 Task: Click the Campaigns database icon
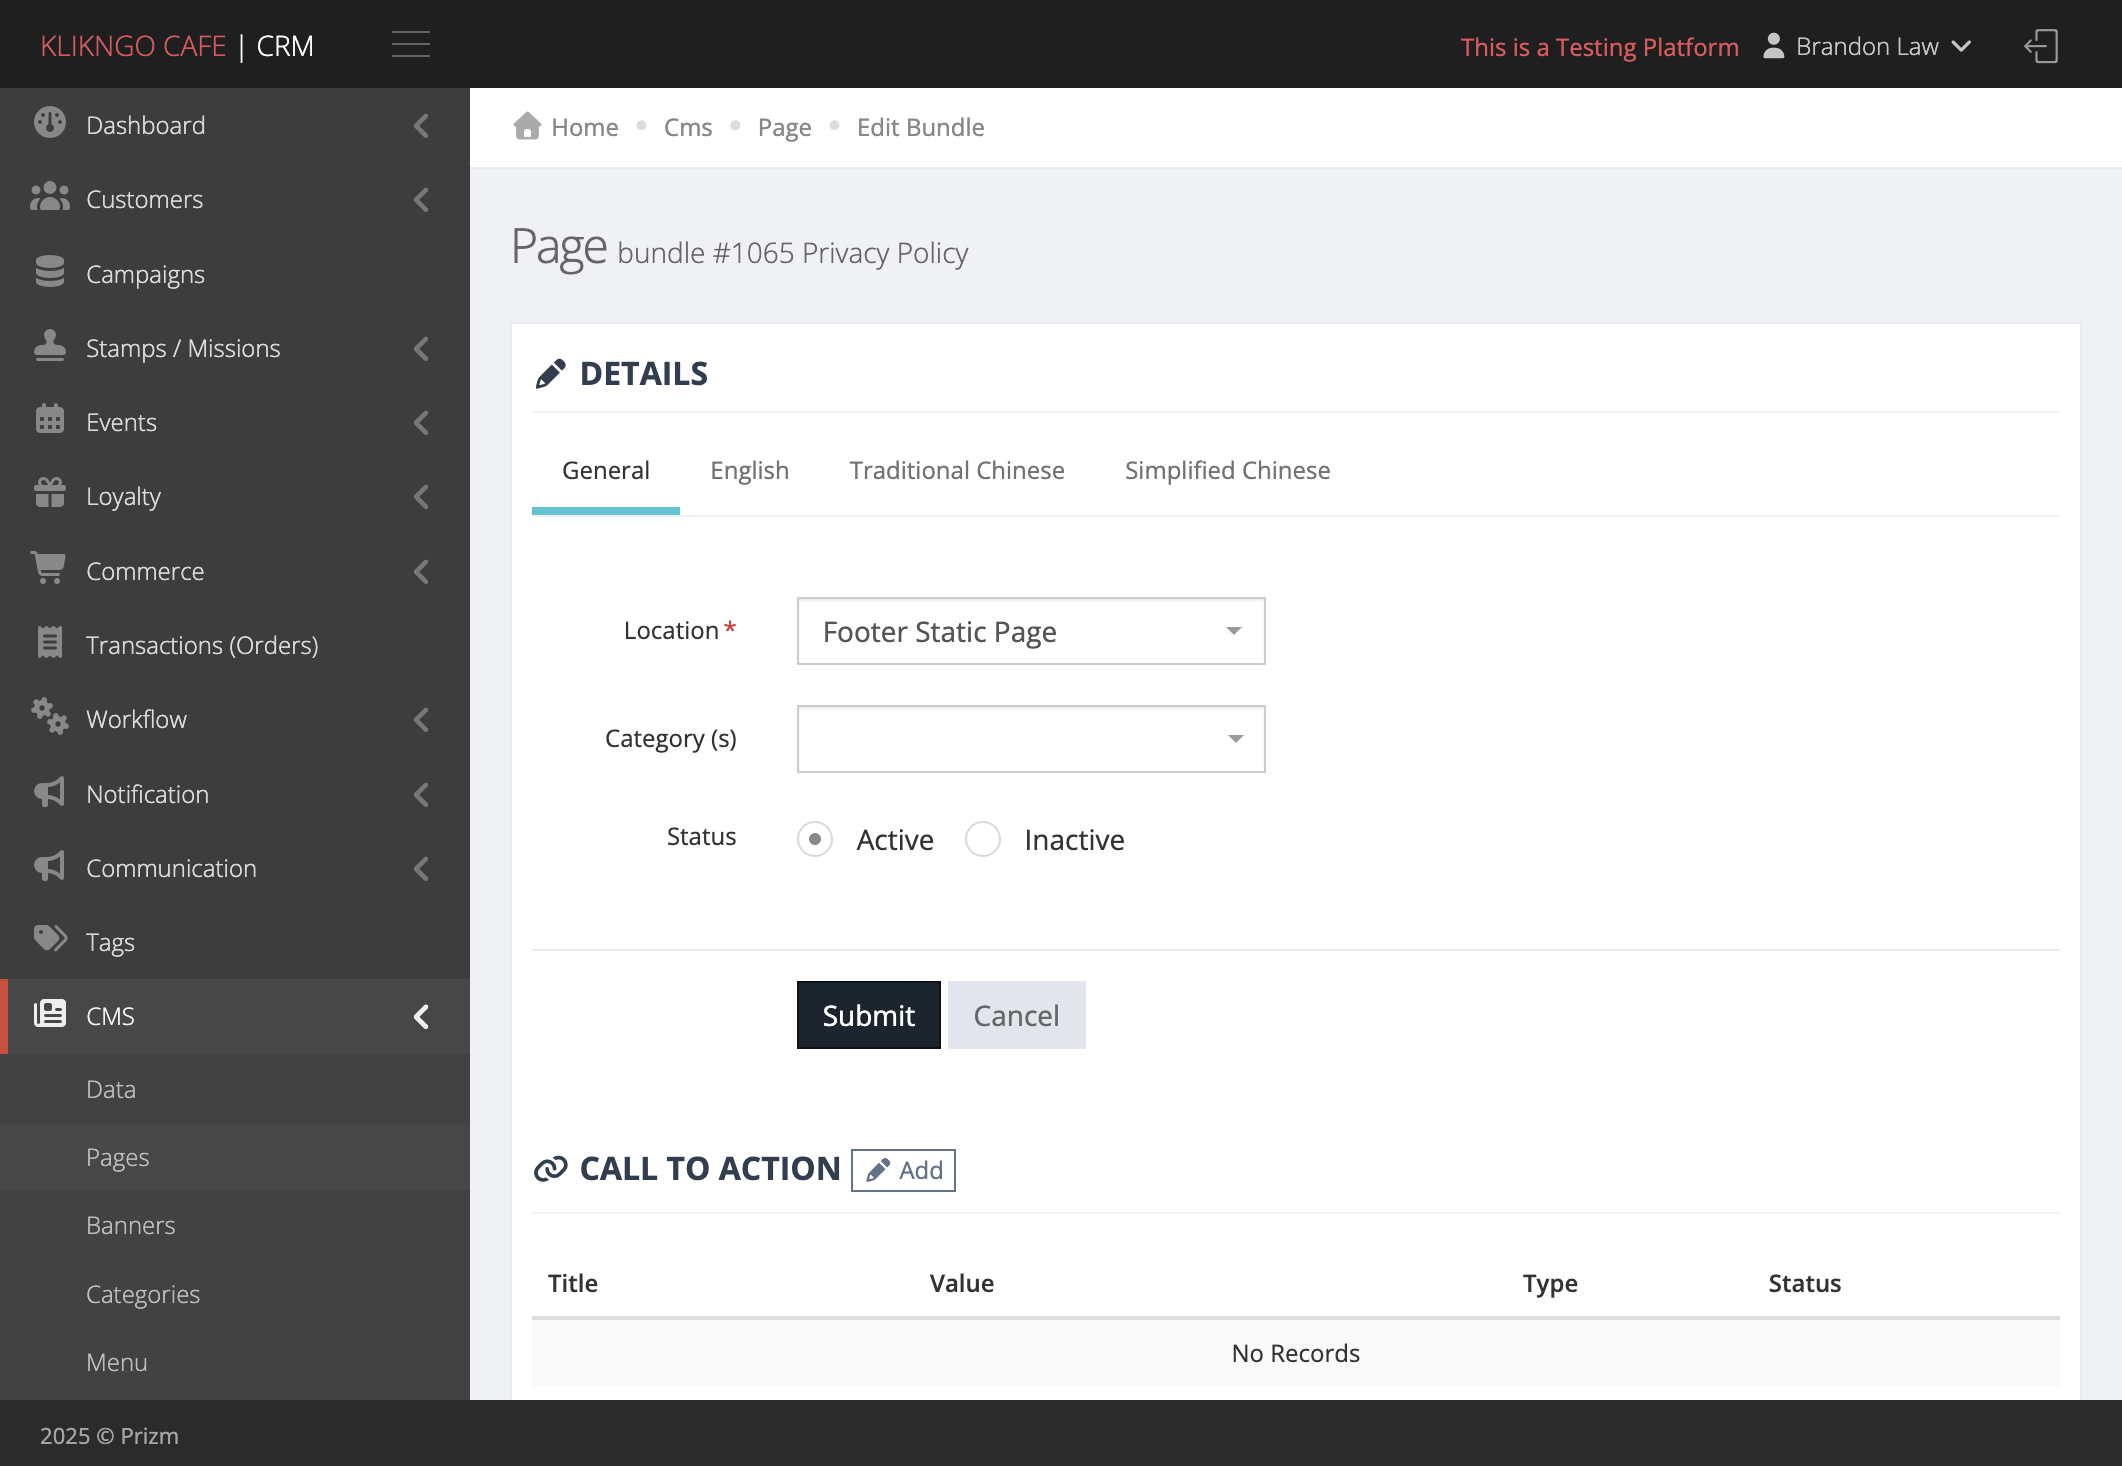tap(49, 272)
